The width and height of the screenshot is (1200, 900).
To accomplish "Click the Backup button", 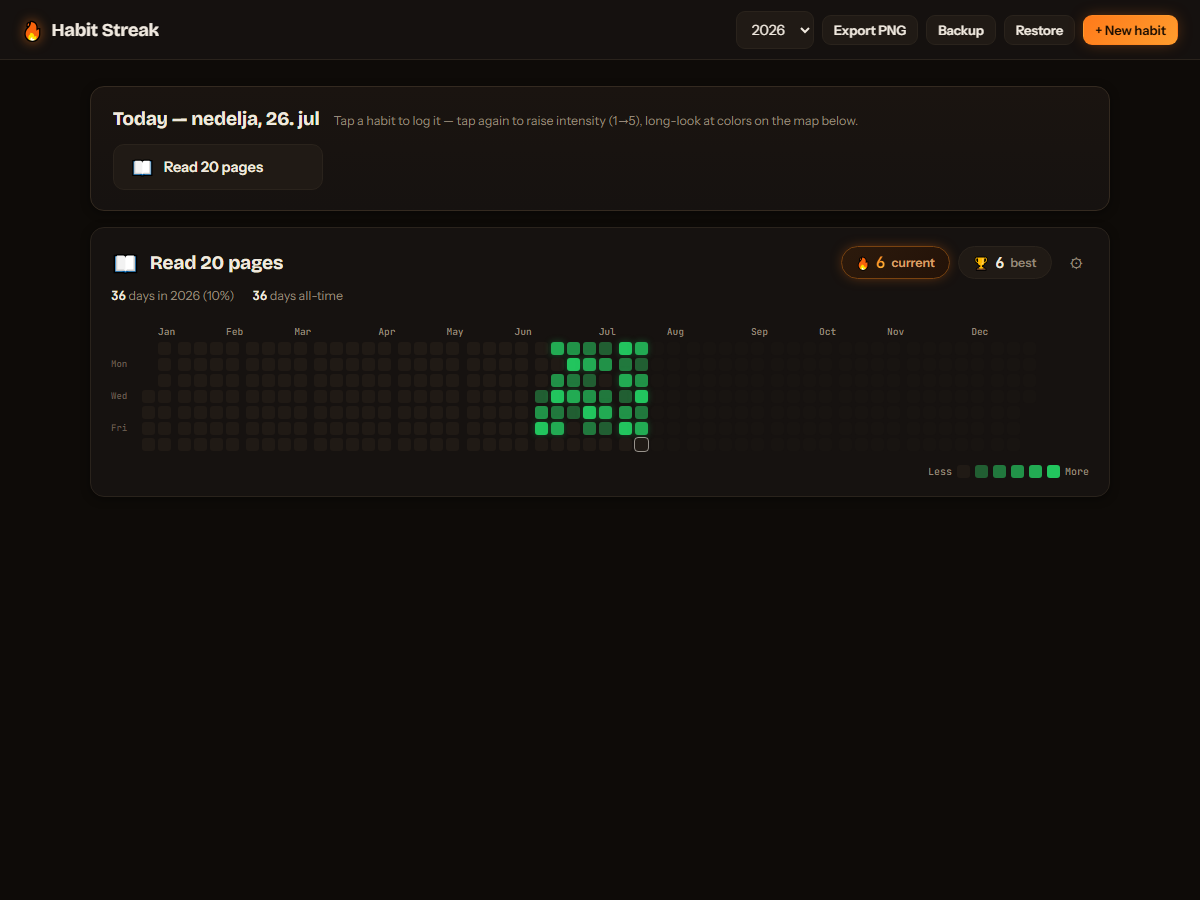I will 961,30.
